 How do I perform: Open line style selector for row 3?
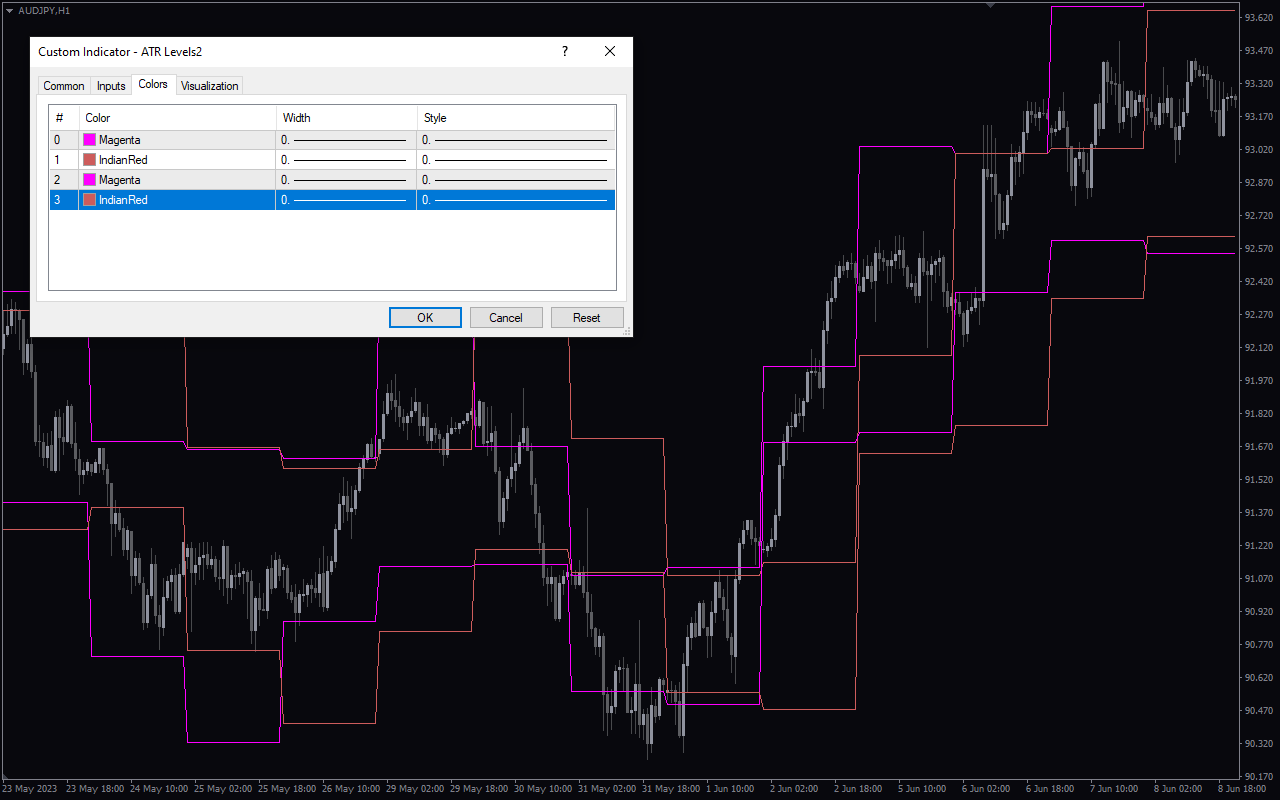[516, 200]
